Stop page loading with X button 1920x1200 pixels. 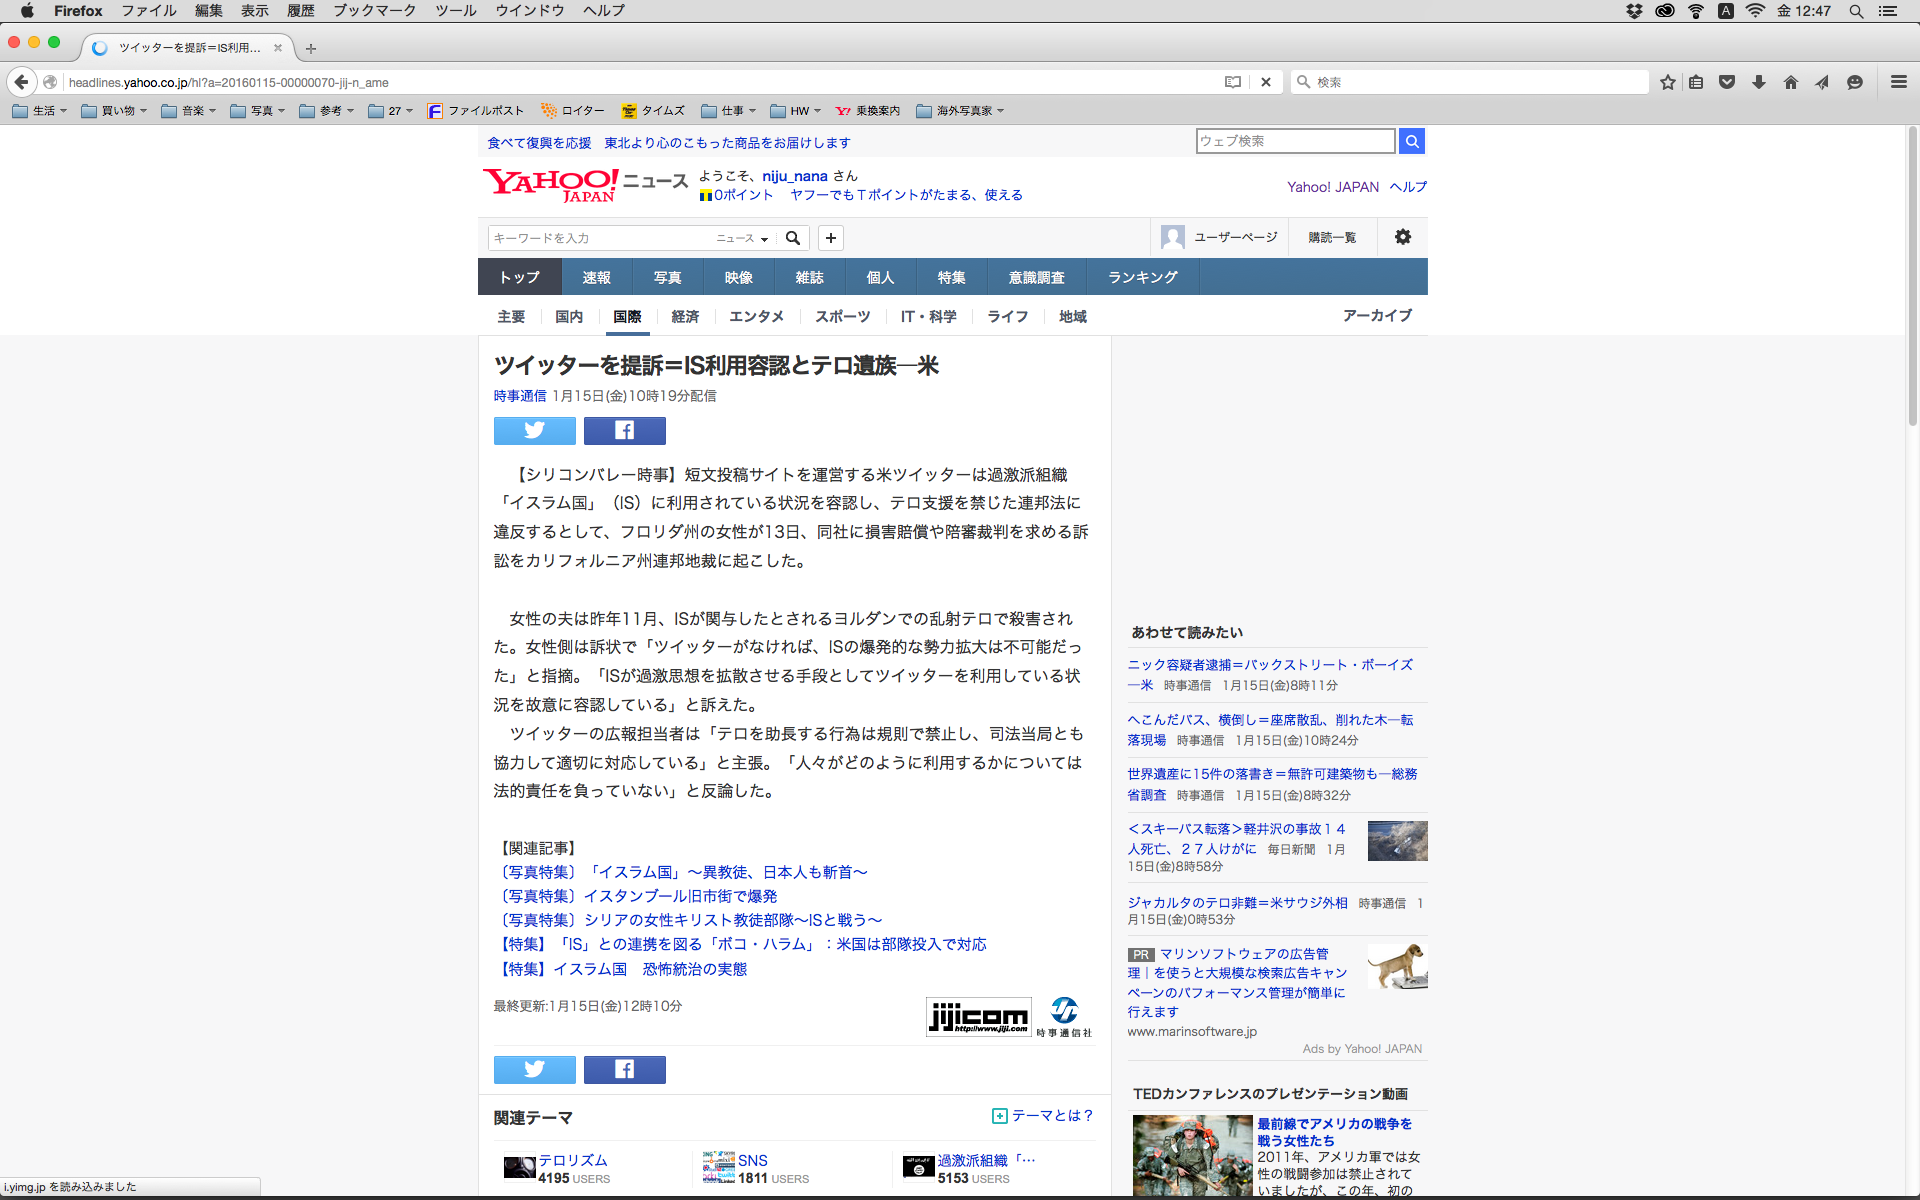pyautogui.click(x=1265, y=82)
